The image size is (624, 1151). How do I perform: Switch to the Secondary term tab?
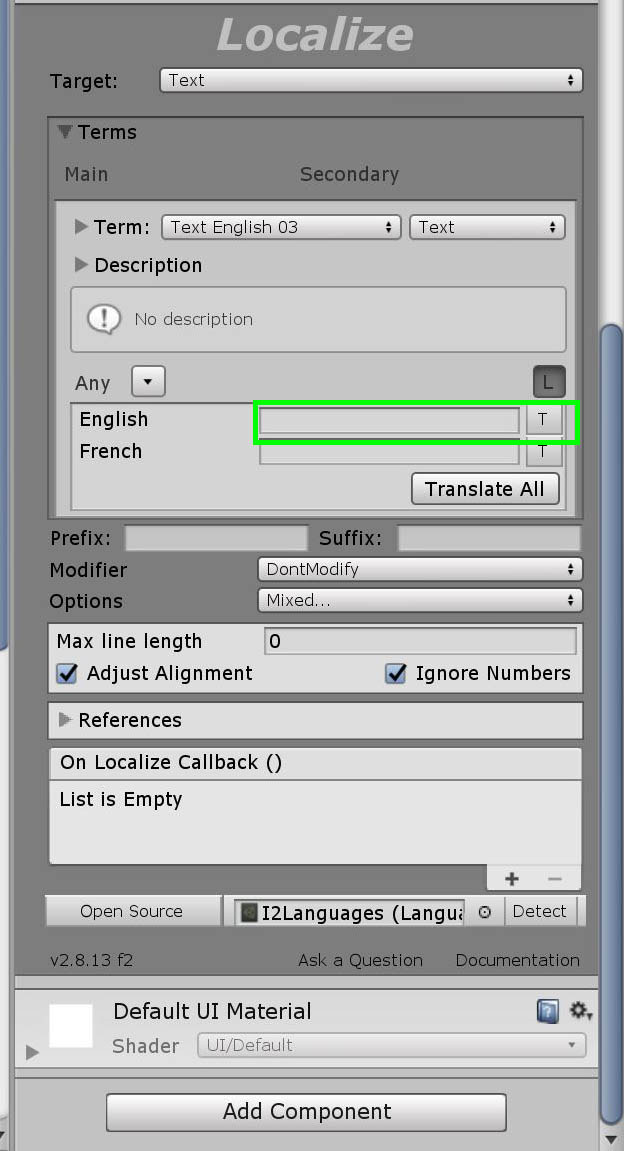pyautogui.click(x=349, y=175)
